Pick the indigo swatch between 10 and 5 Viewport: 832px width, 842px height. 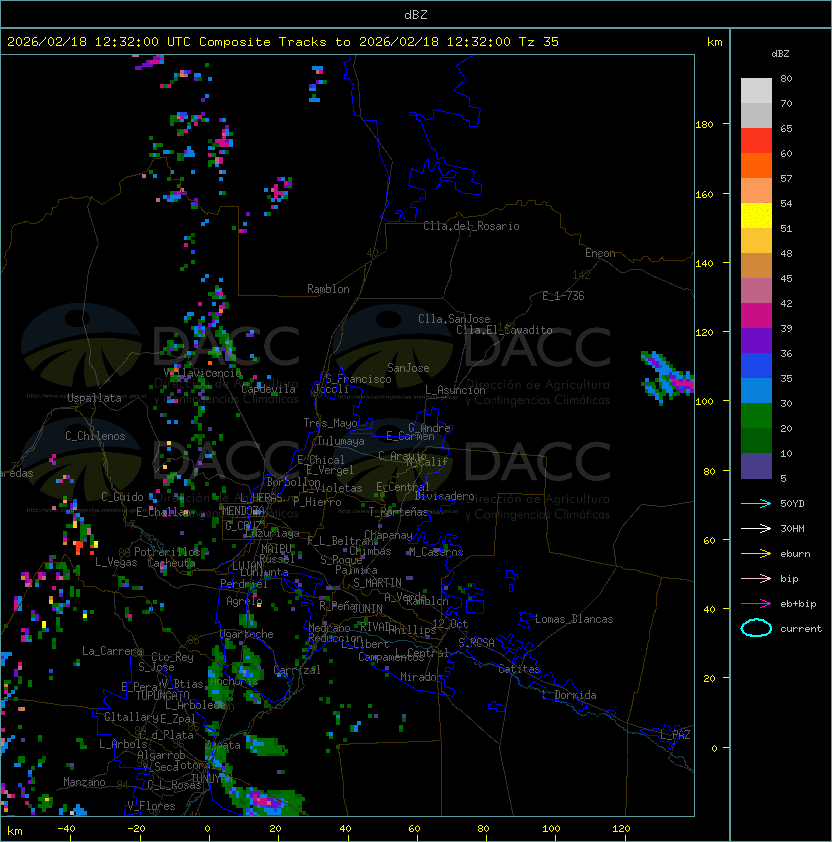756,466
